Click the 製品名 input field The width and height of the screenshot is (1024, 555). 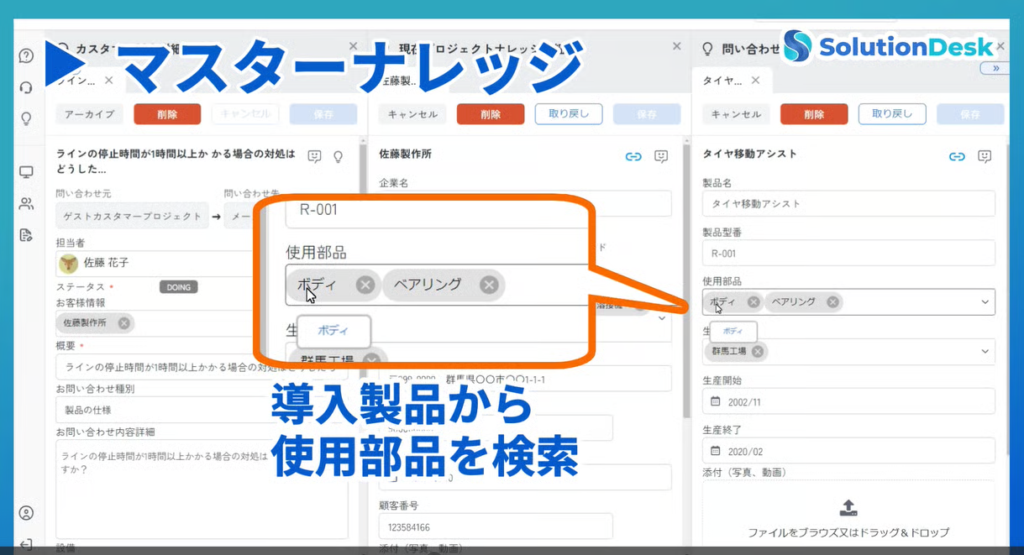point(848,203)
